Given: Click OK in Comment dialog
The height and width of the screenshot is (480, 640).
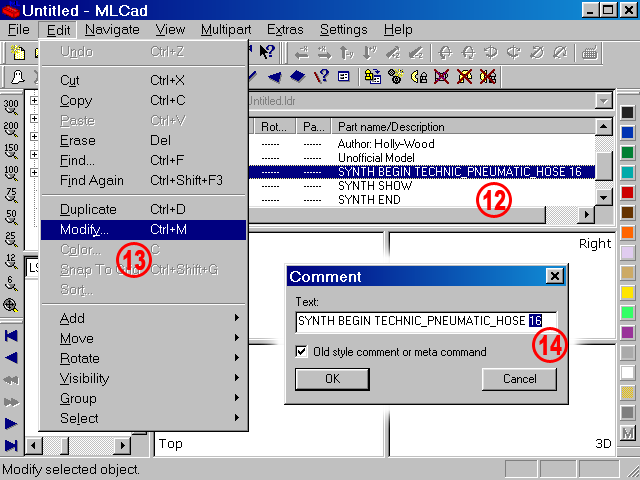Looking at the screenshot, I should (x=332, y=379).
